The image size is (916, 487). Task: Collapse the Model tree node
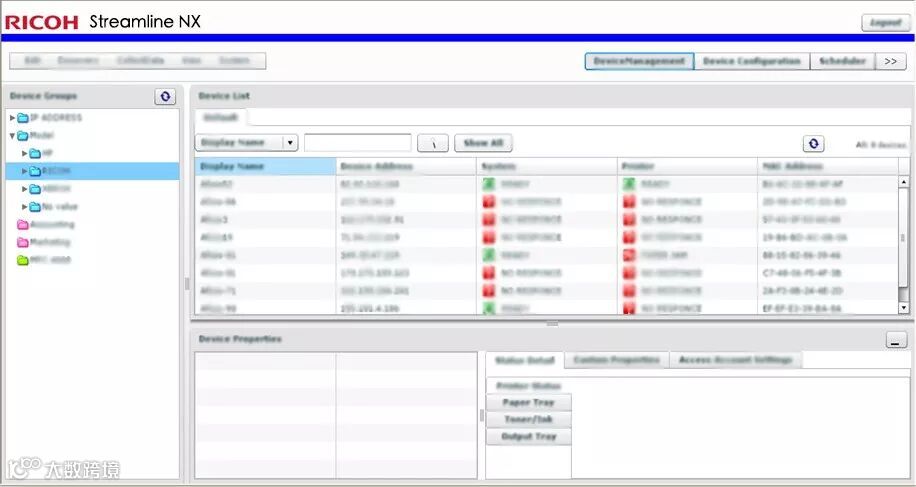point(12,135)
